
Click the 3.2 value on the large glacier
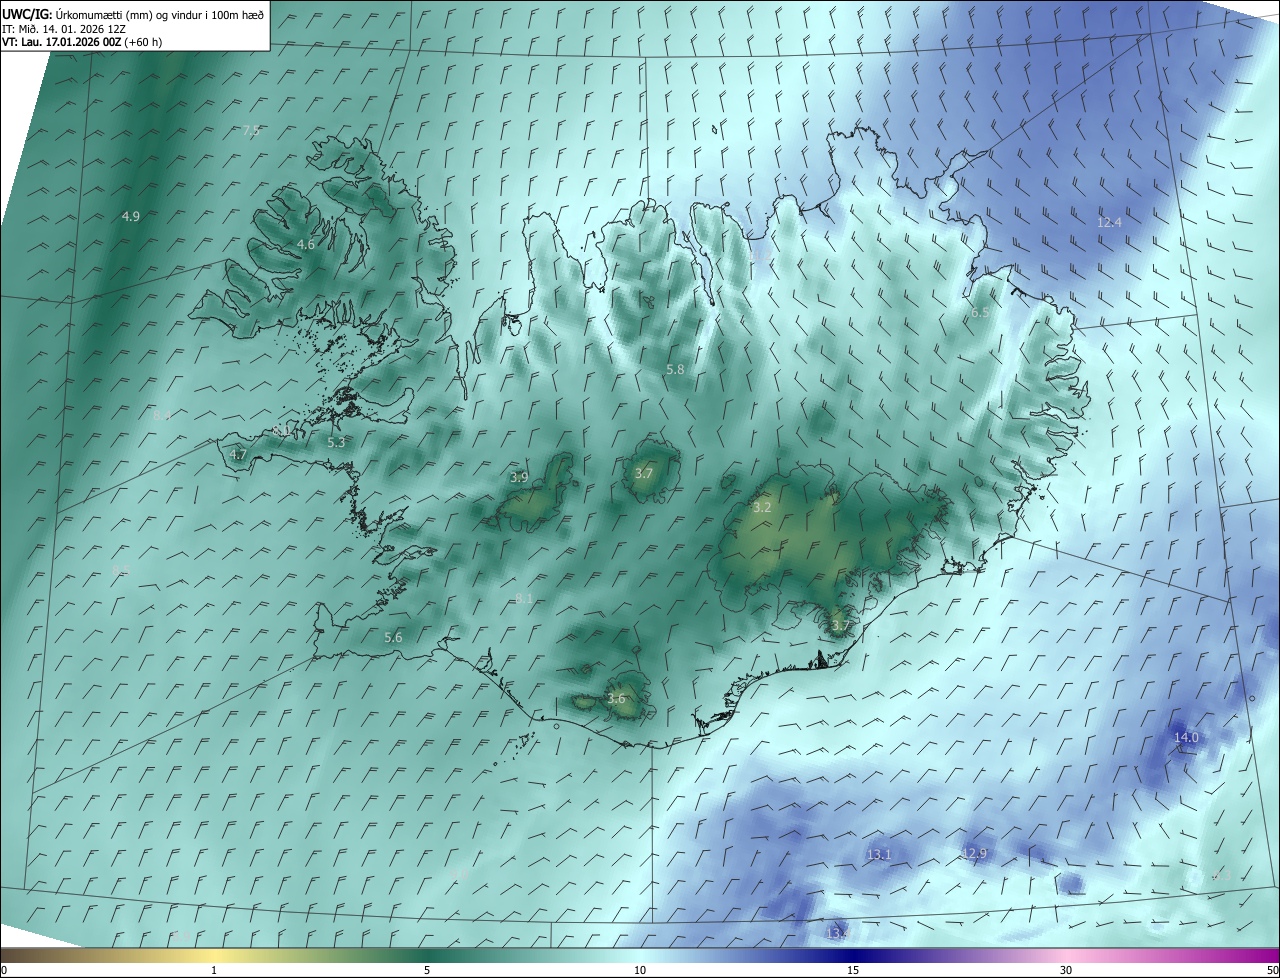(762, 508)
